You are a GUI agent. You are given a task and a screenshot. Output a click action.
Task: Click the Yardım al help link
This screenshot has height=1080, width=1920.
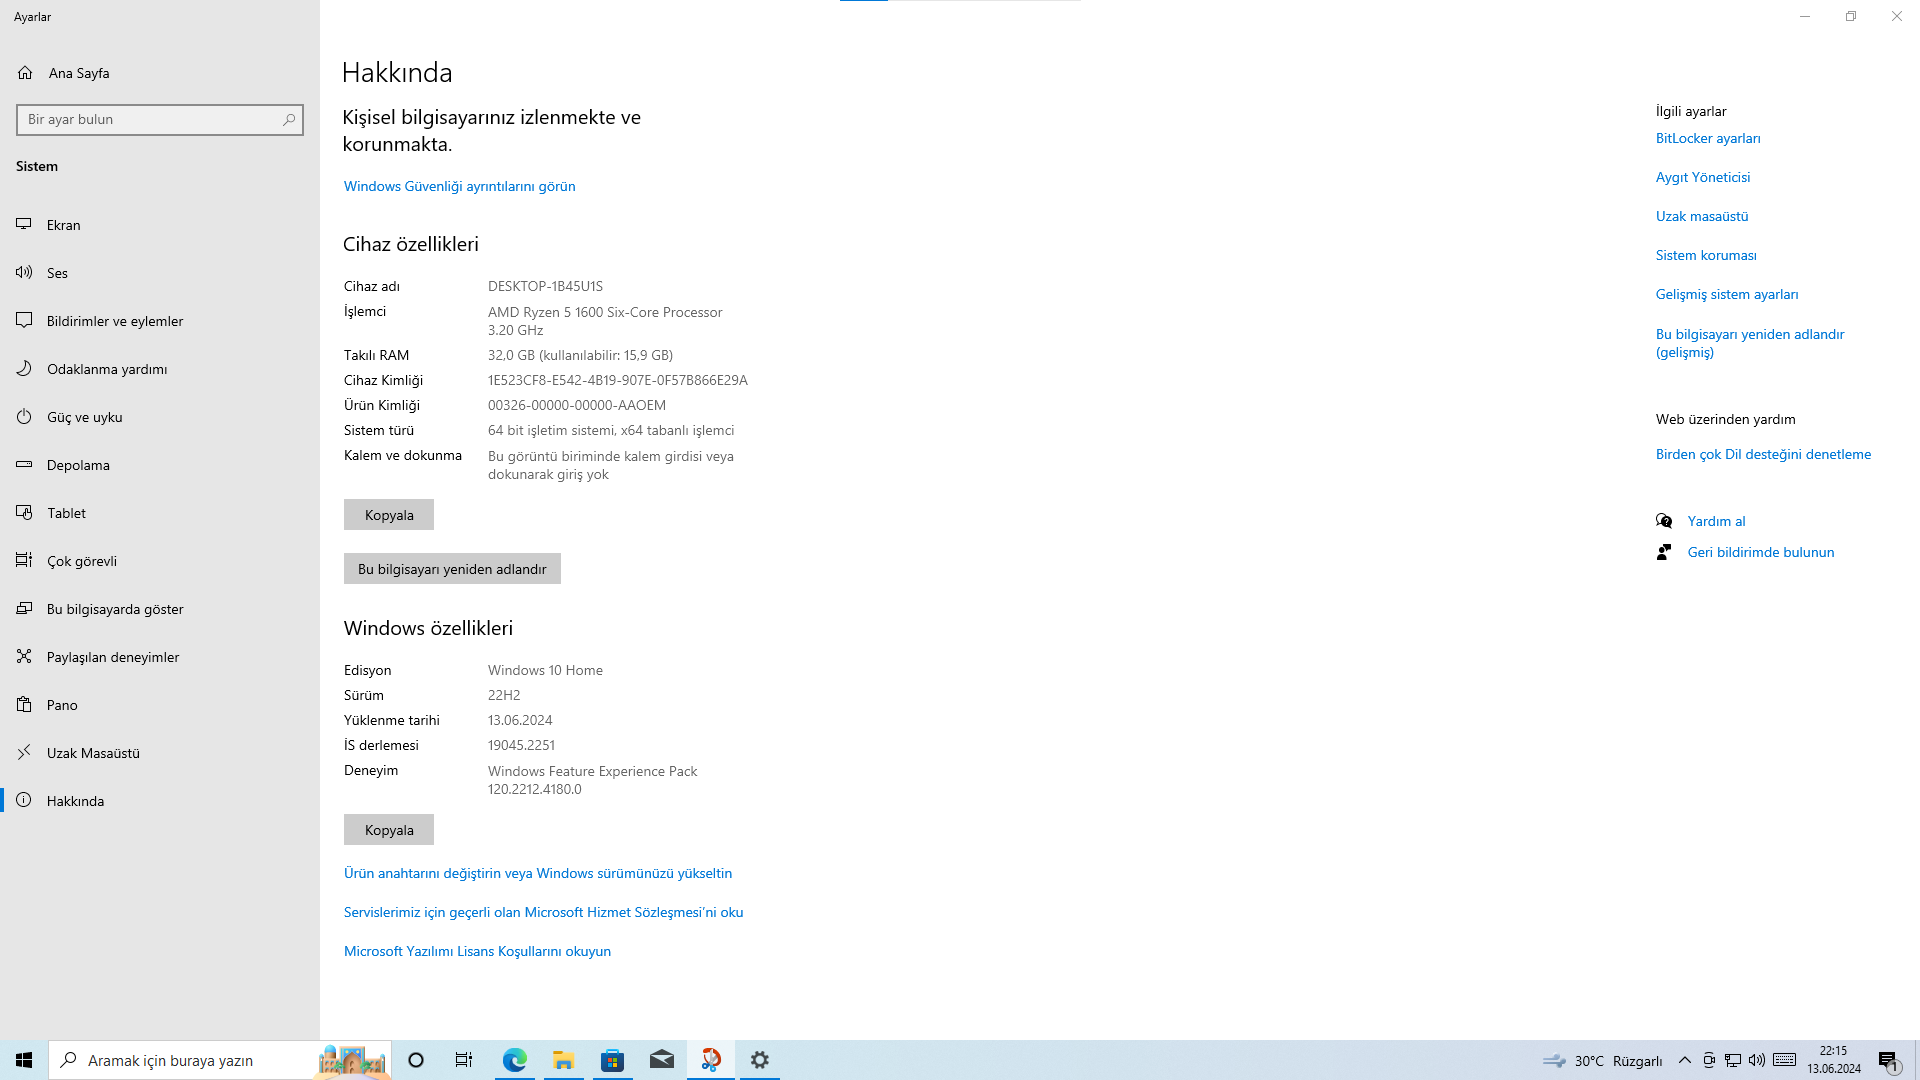(x=1716, y=521)
